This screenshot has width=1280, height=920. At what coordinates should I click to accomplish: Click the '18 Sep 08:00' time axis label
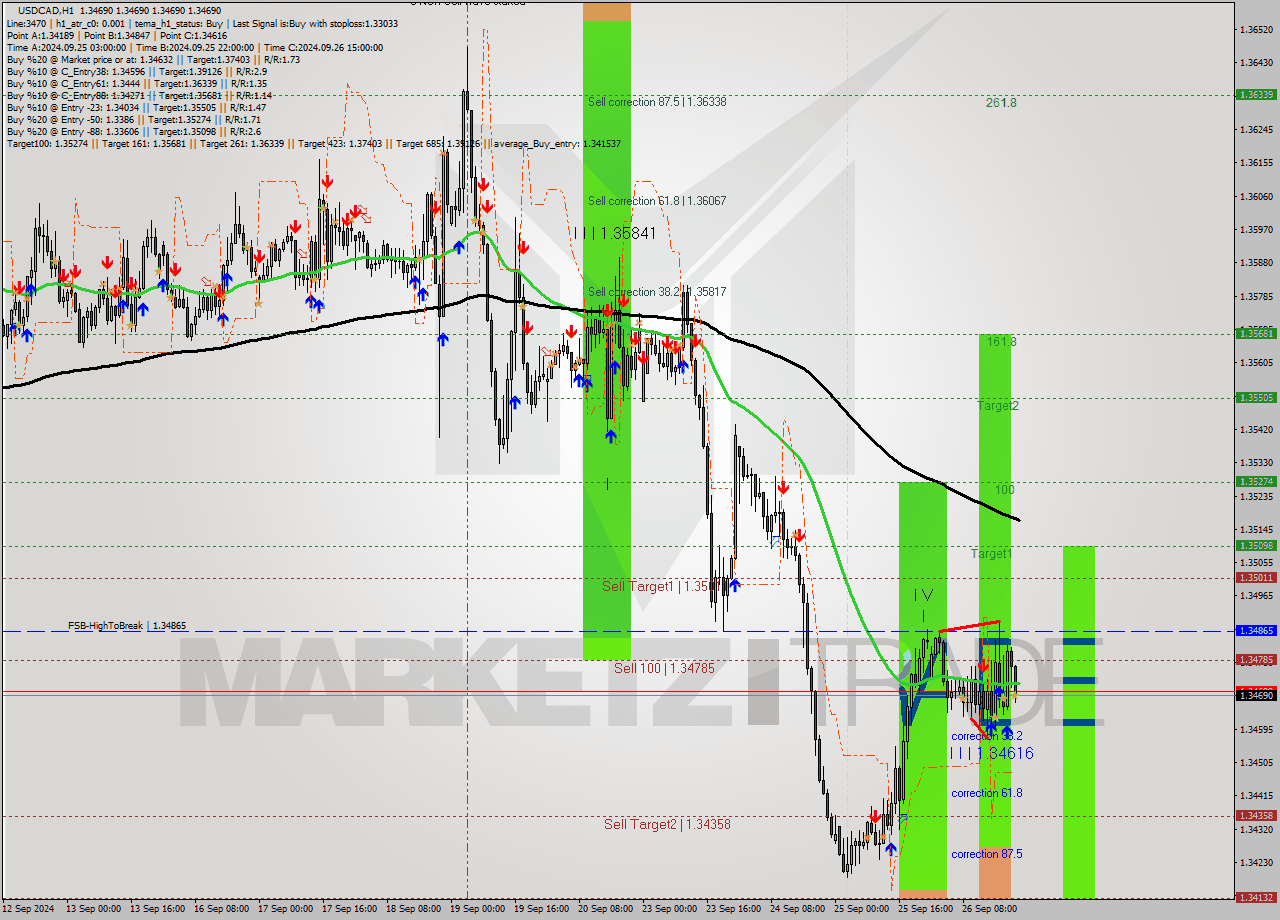[x=413, y=909]
